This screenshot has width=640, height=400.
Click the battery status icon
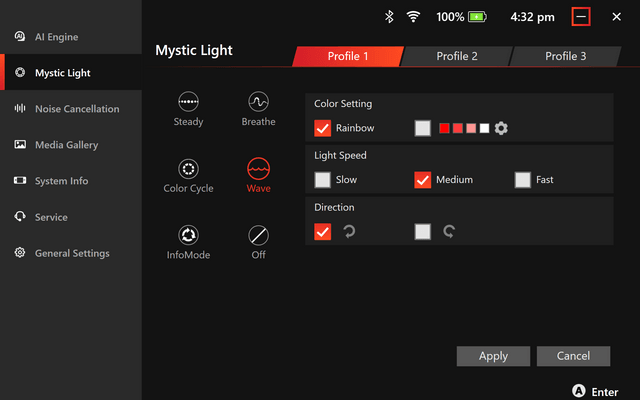point(477,17)
